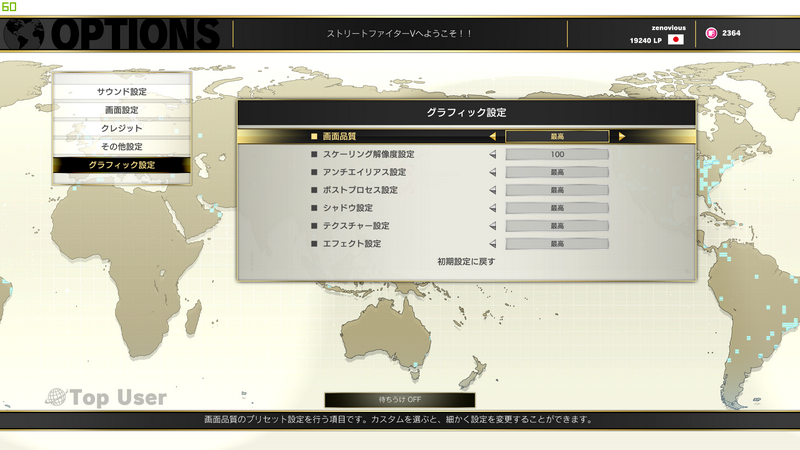Click left arrow for テクスチャー設定

coord(492,226)
